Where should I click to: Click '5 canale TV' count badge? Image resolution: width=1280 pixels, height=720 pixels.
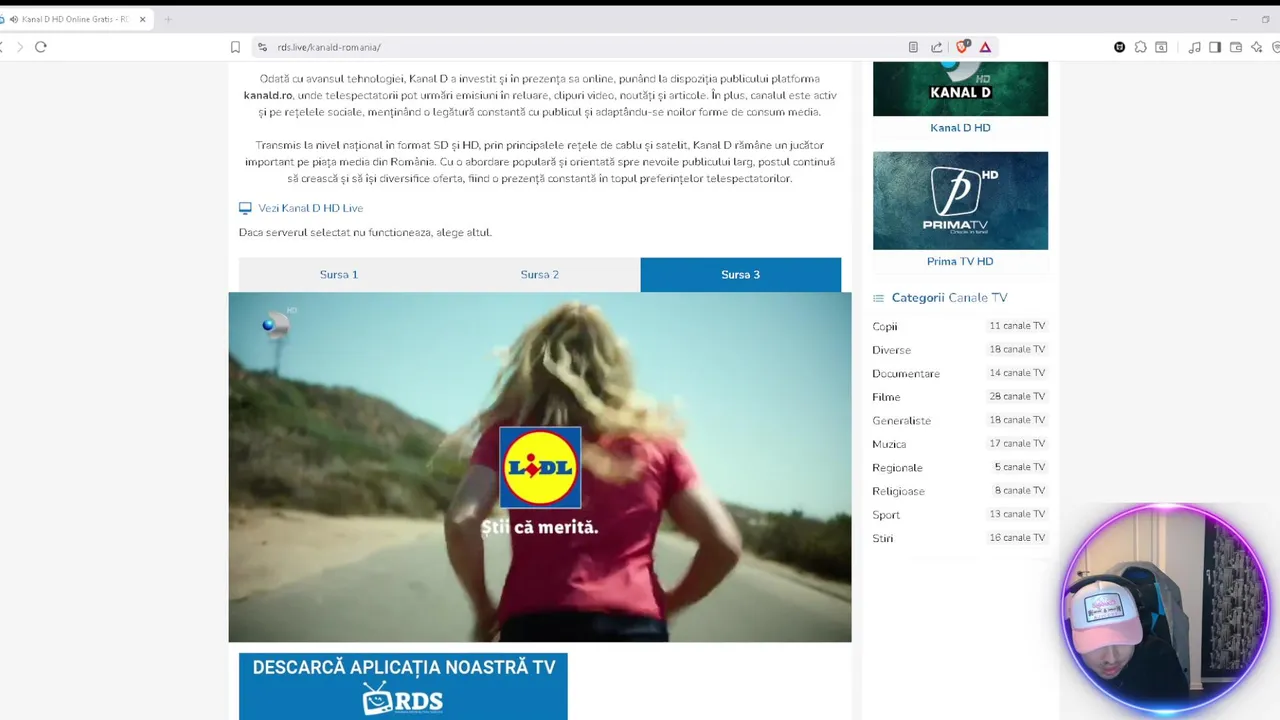point(1019,467)
